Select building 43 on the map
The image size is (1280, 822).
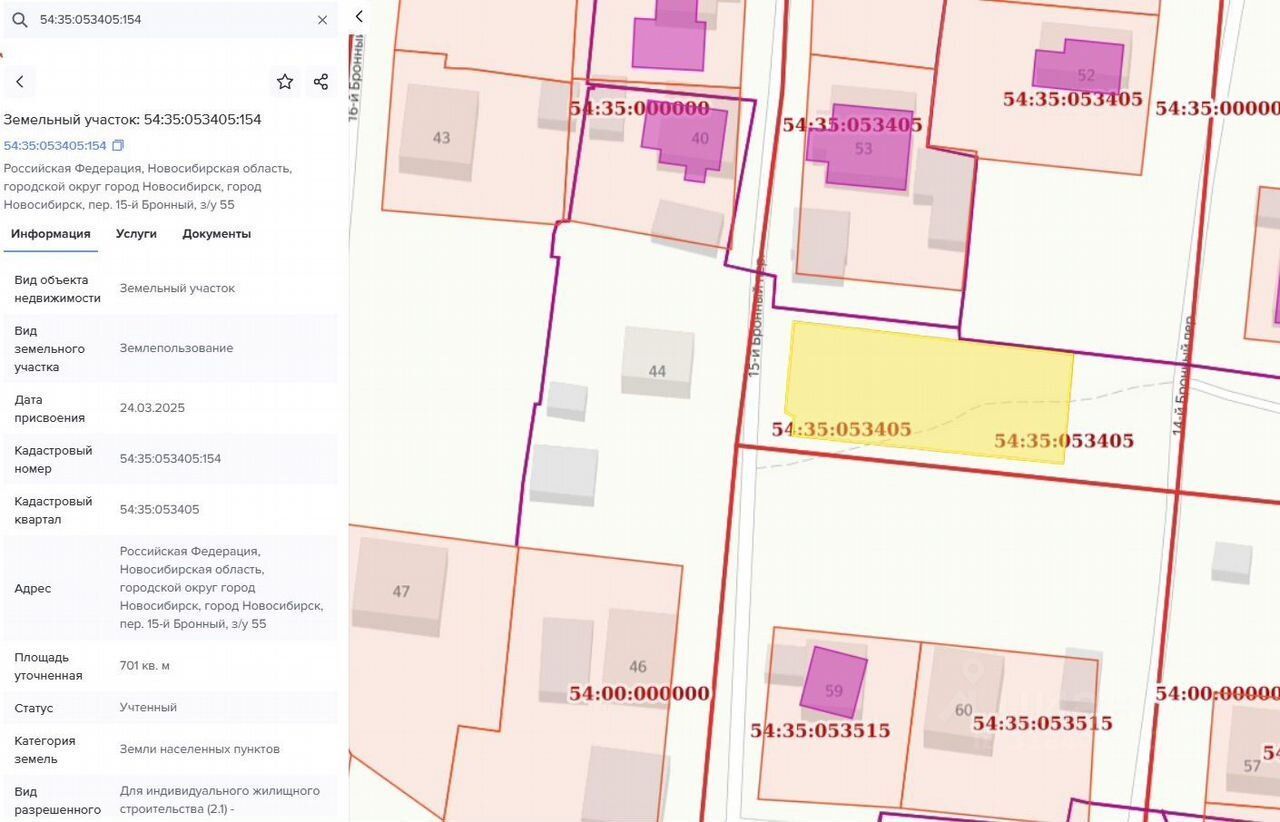pos(440,132)
